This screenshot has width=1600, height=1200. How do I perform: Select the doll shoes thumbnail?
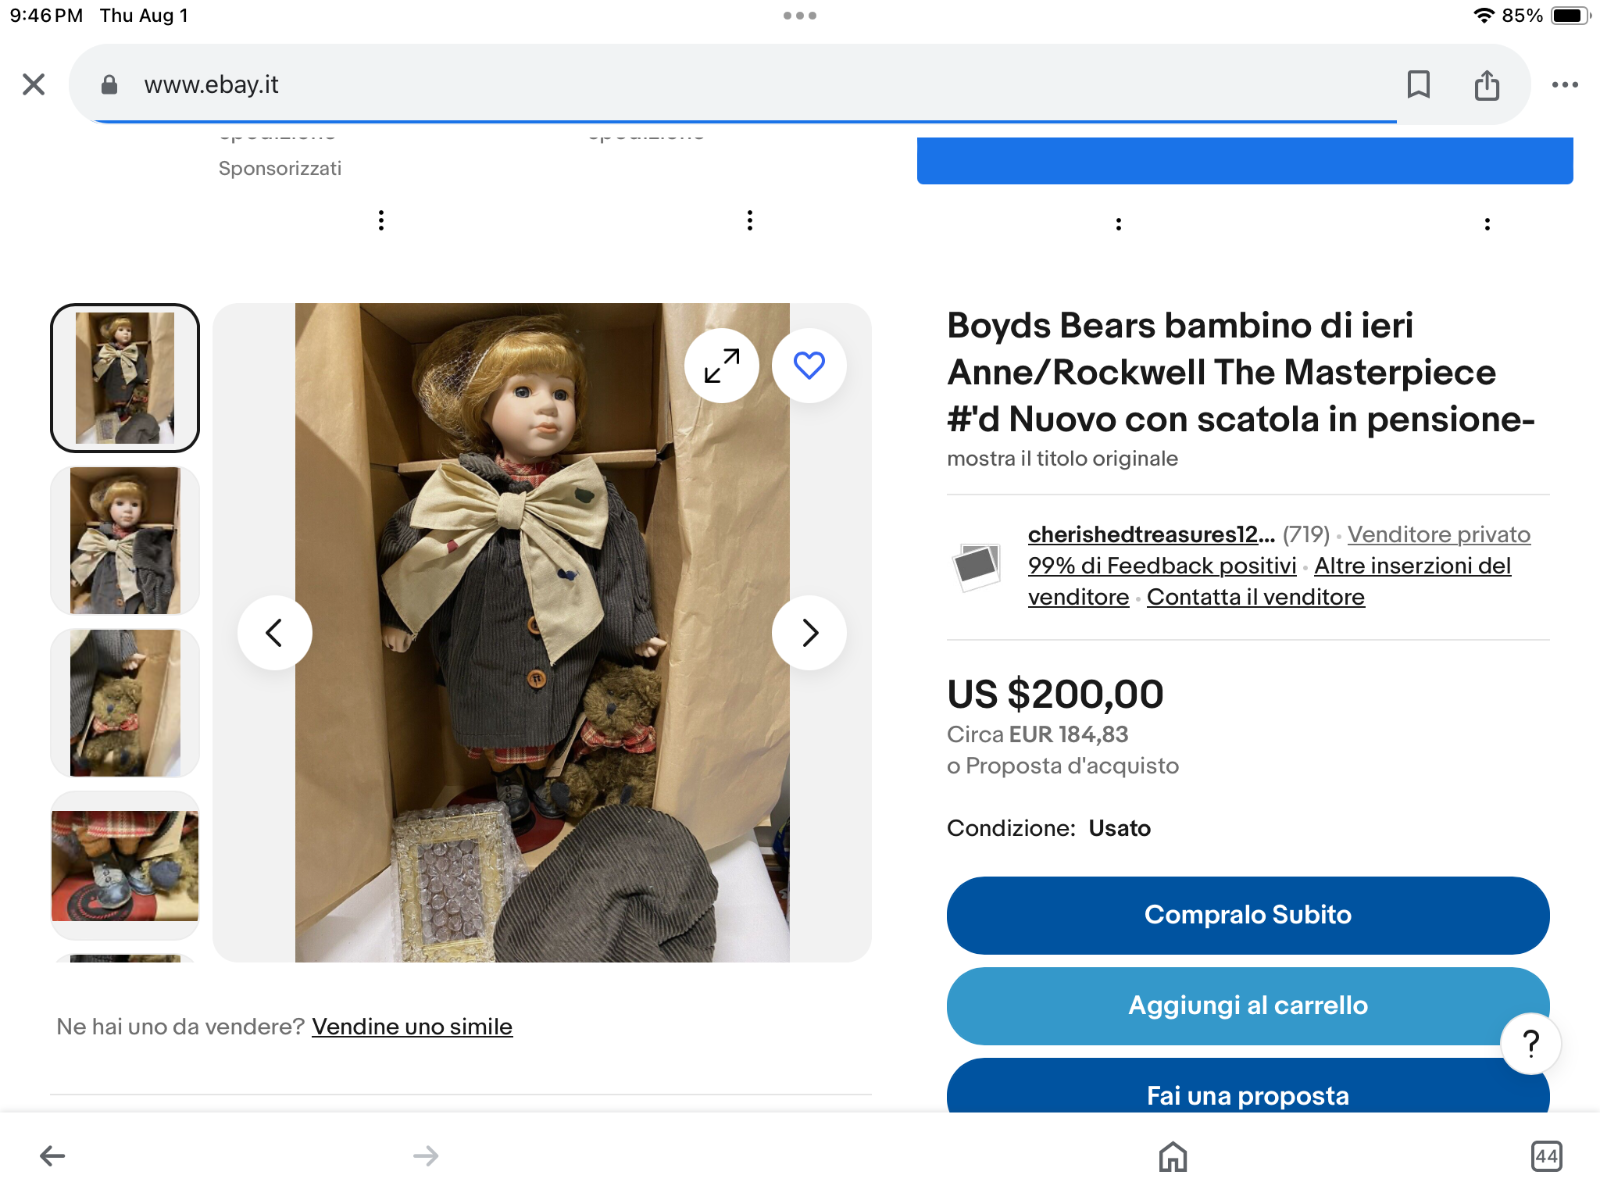tap(125, 866)
